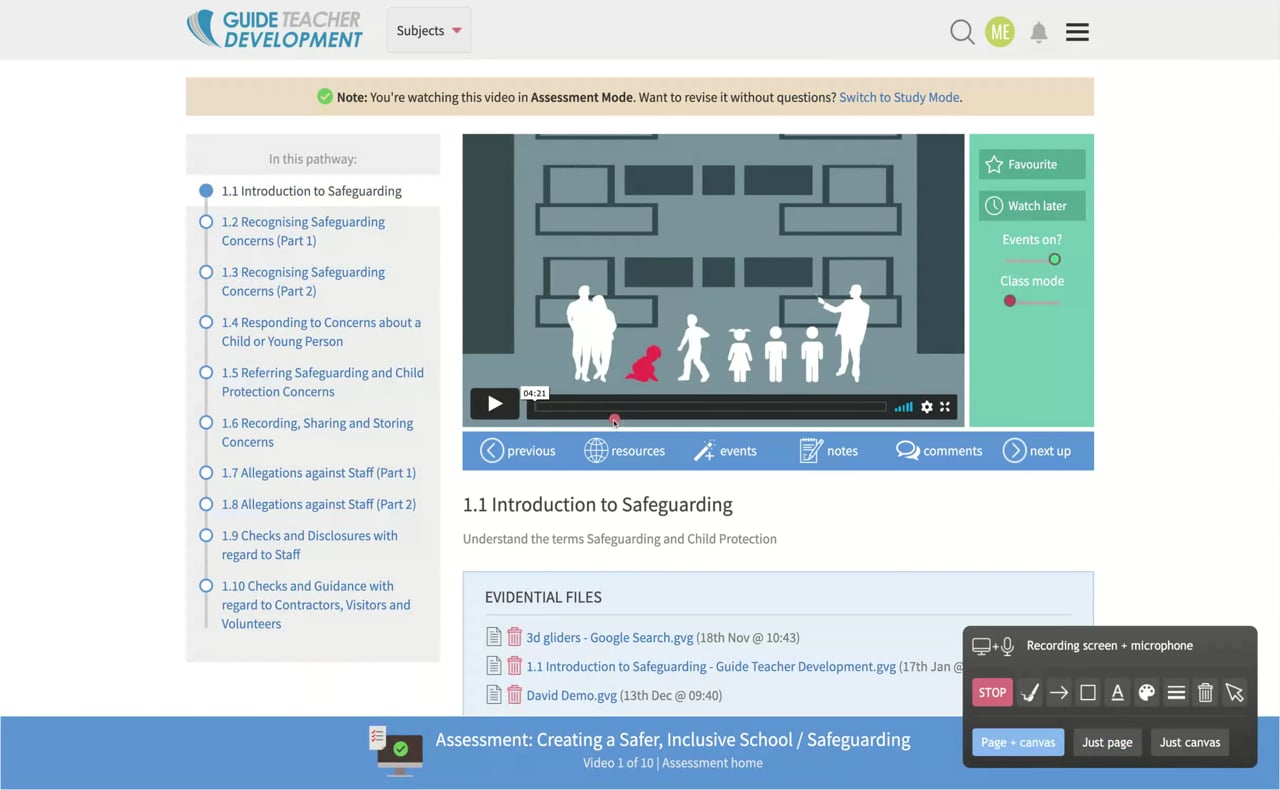Select 1.1 Introduction to Safeguarding in pathway
The width and height of the screenshot is (1280, 790).
(312, 191)
